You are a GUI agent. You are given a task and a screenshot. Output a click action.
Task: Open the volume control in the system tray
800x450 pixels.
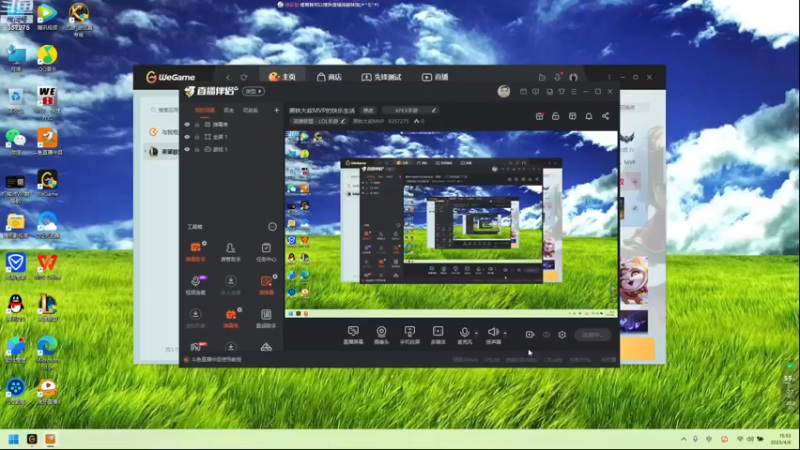tap(750, 439)
